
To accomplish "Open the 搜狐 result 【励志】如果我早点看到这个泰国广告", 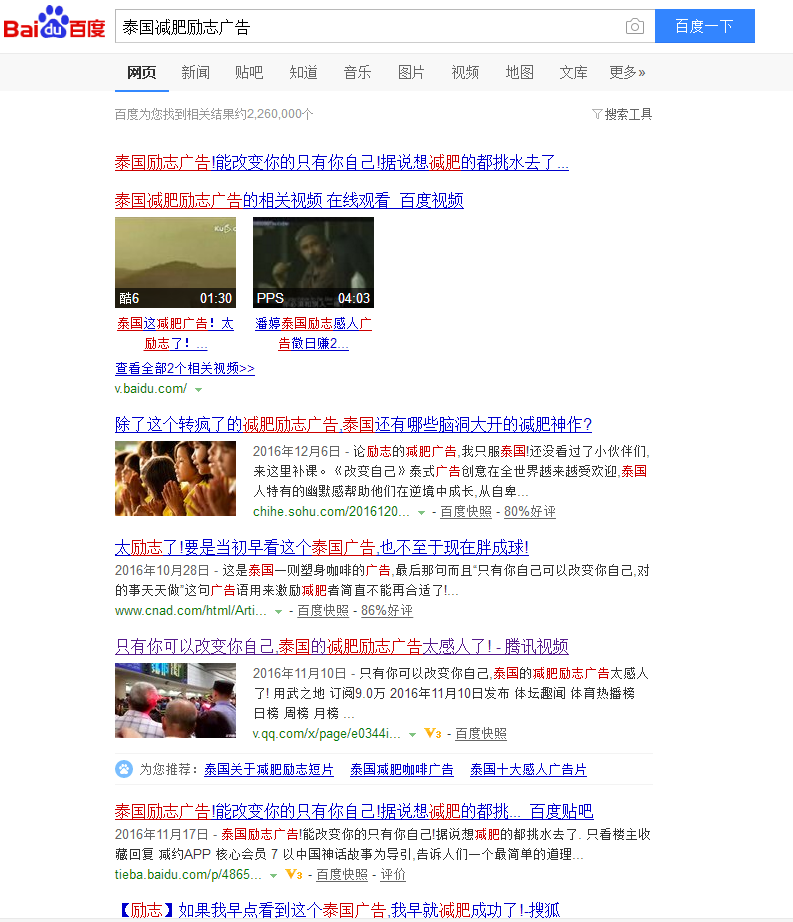I will pos(340,910).
